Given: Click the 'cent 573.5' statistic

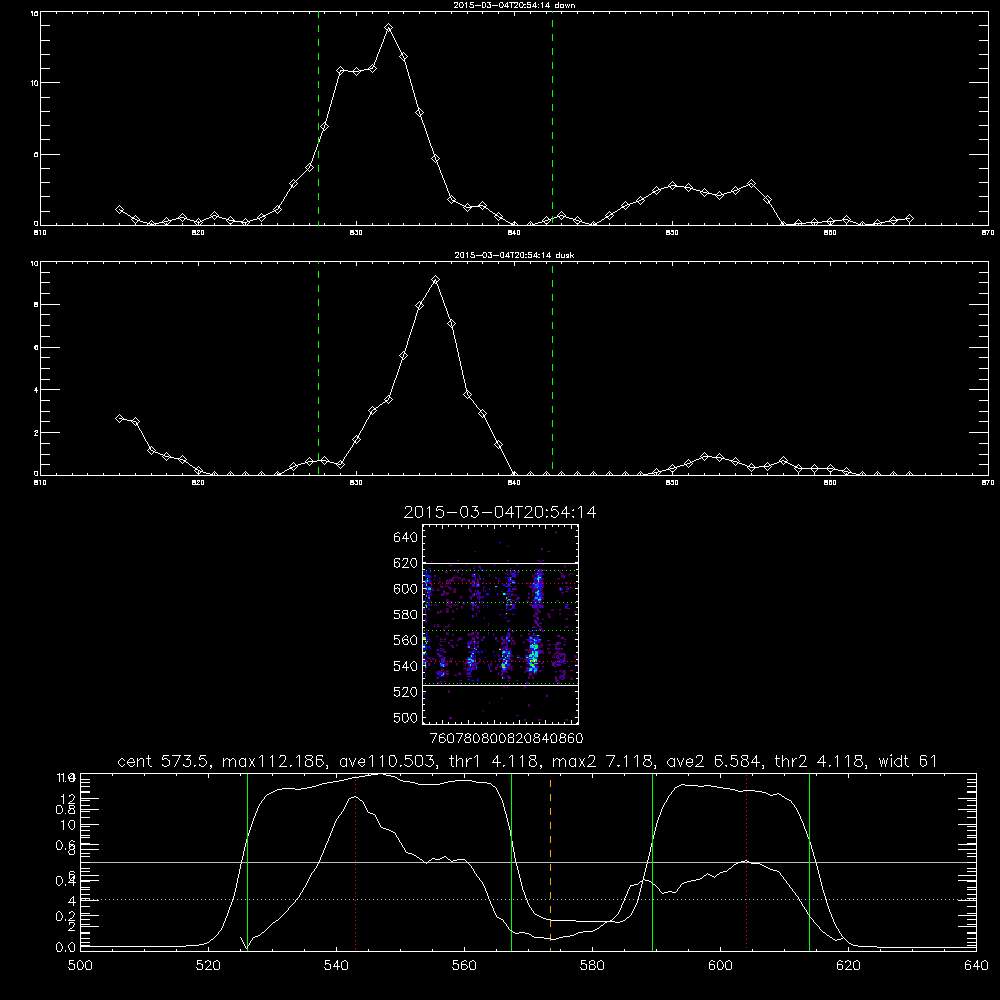Looking at the screenshot, I should pyautogui.click(x=166, y=761).
